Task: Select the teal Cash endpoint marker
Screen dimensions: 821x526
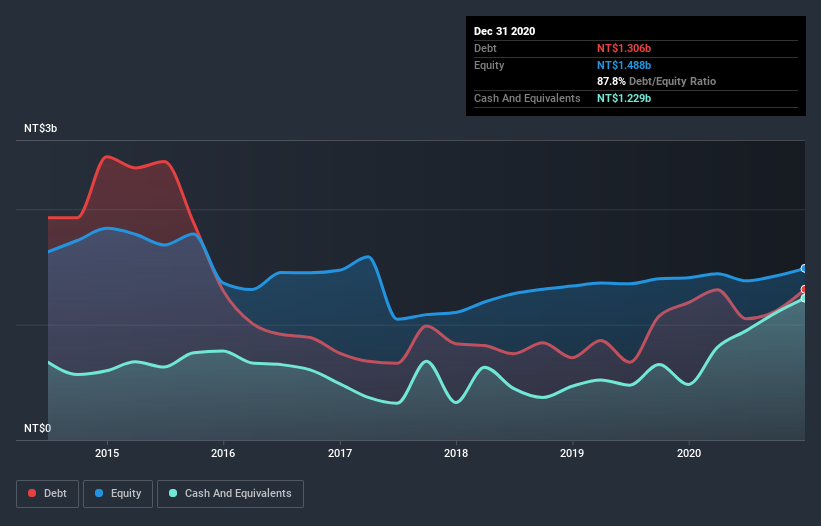Action: tap(804, 298)
